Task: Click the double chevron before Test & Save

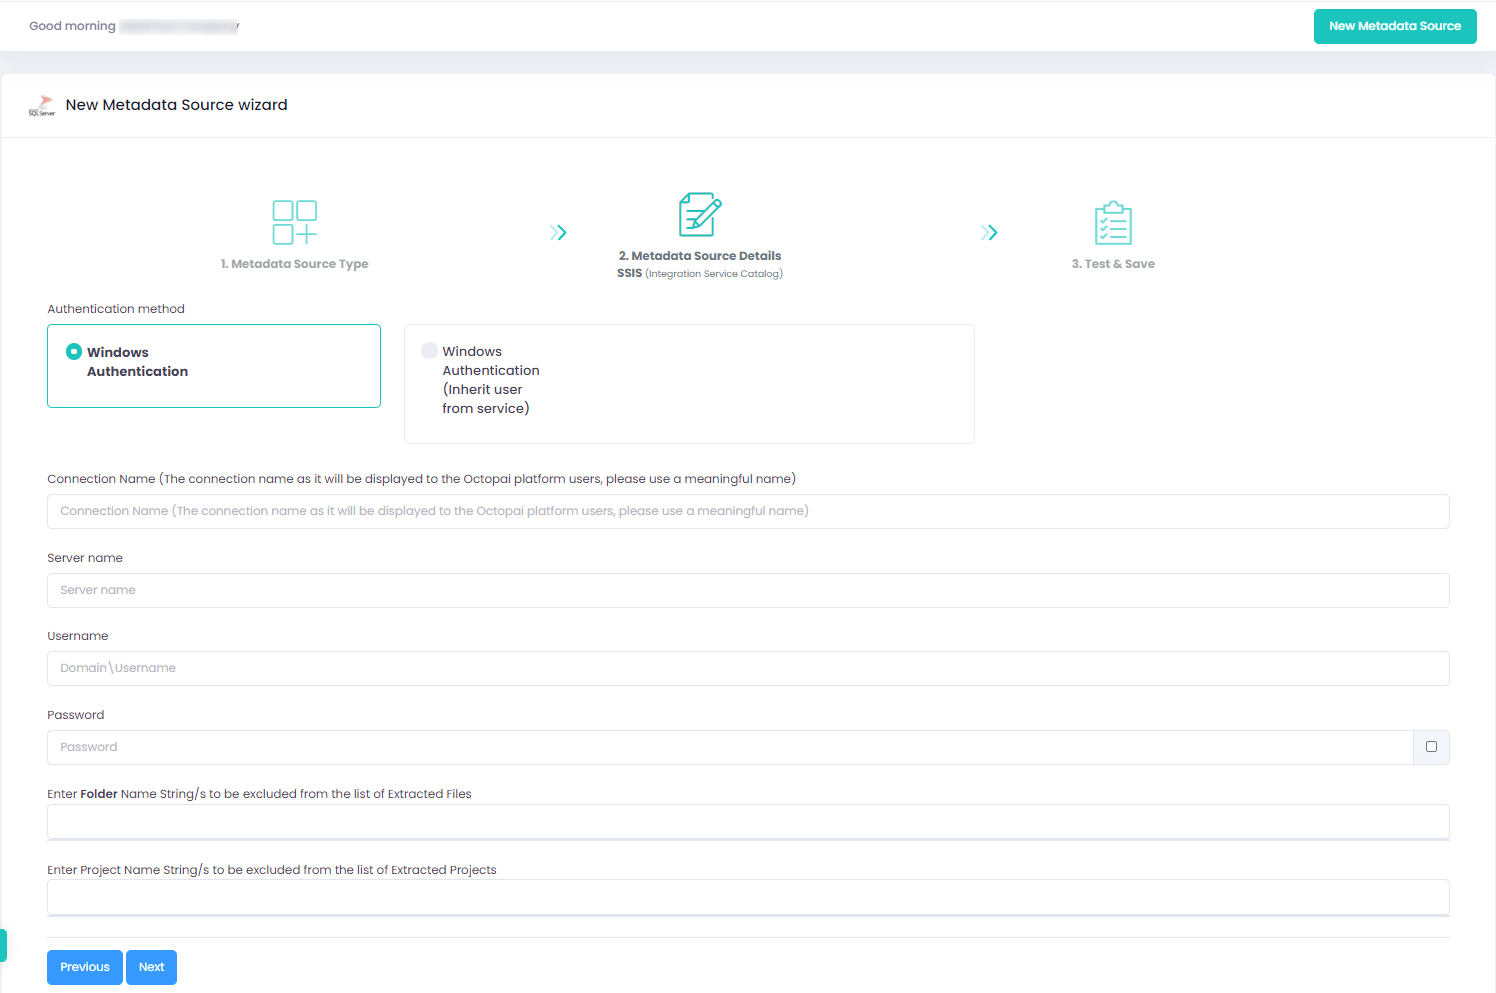Action: 989,233
